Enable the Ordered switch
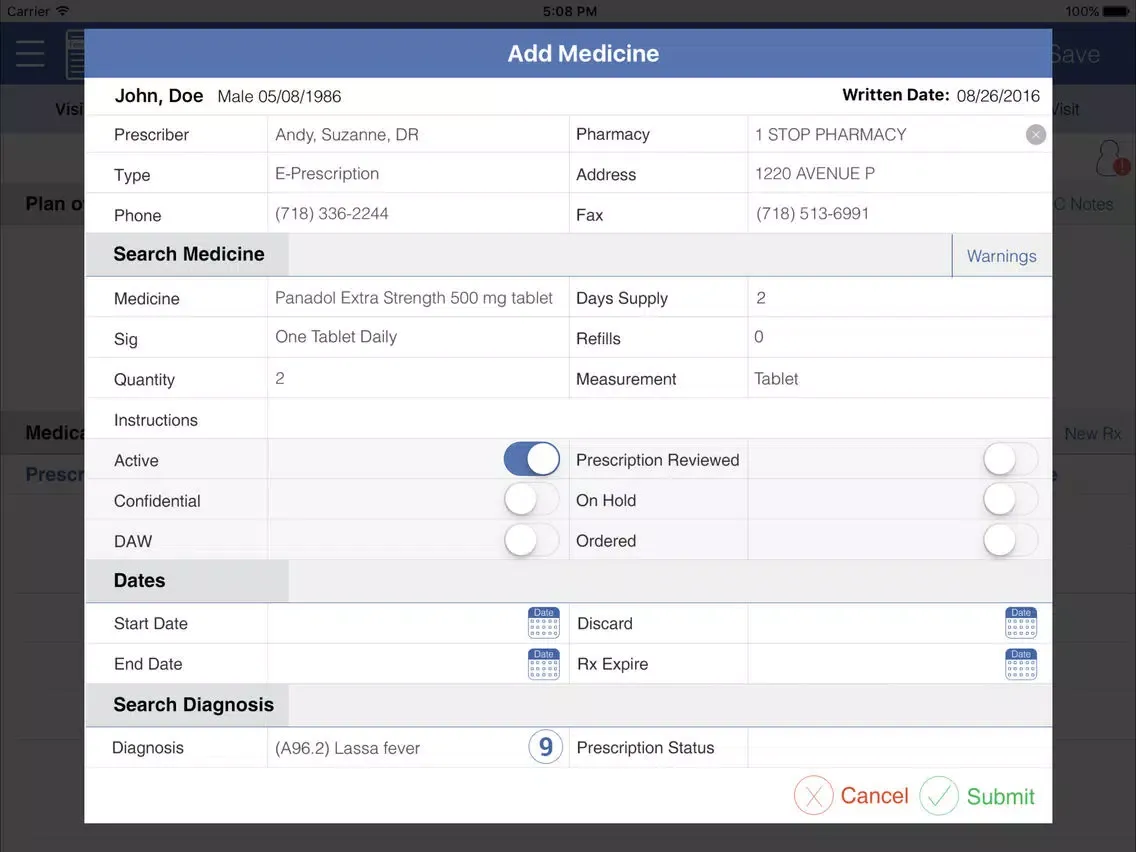Image resolution: width=1136 pixels, height=852 pixels. [x=1011, y=540]
